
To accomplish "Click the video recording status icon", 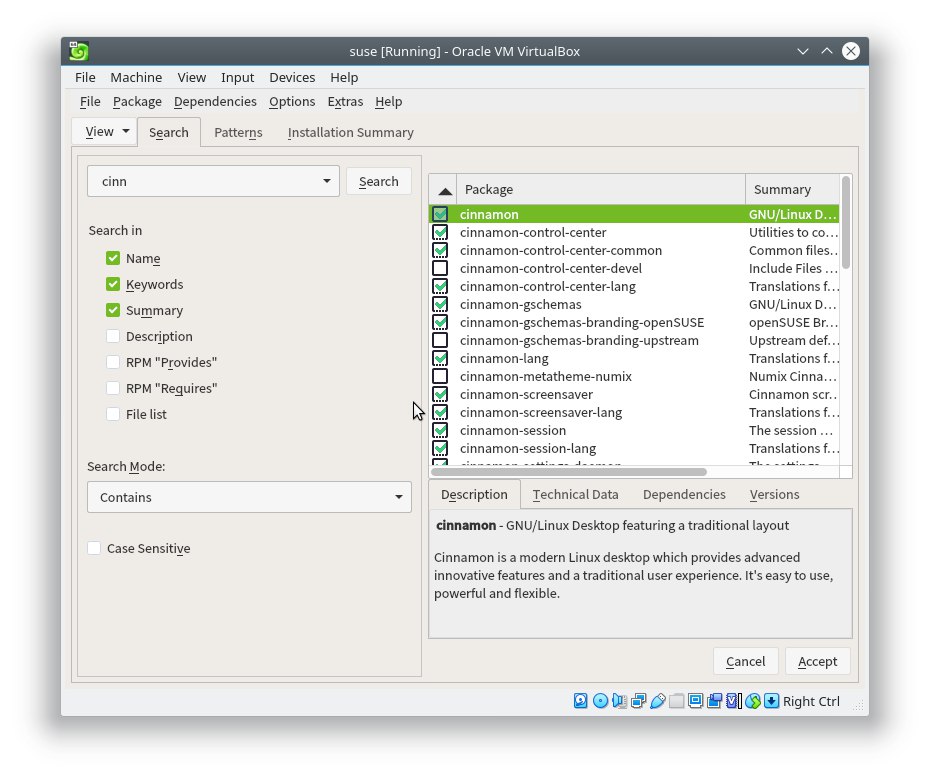I will click(x=715, y=701).
